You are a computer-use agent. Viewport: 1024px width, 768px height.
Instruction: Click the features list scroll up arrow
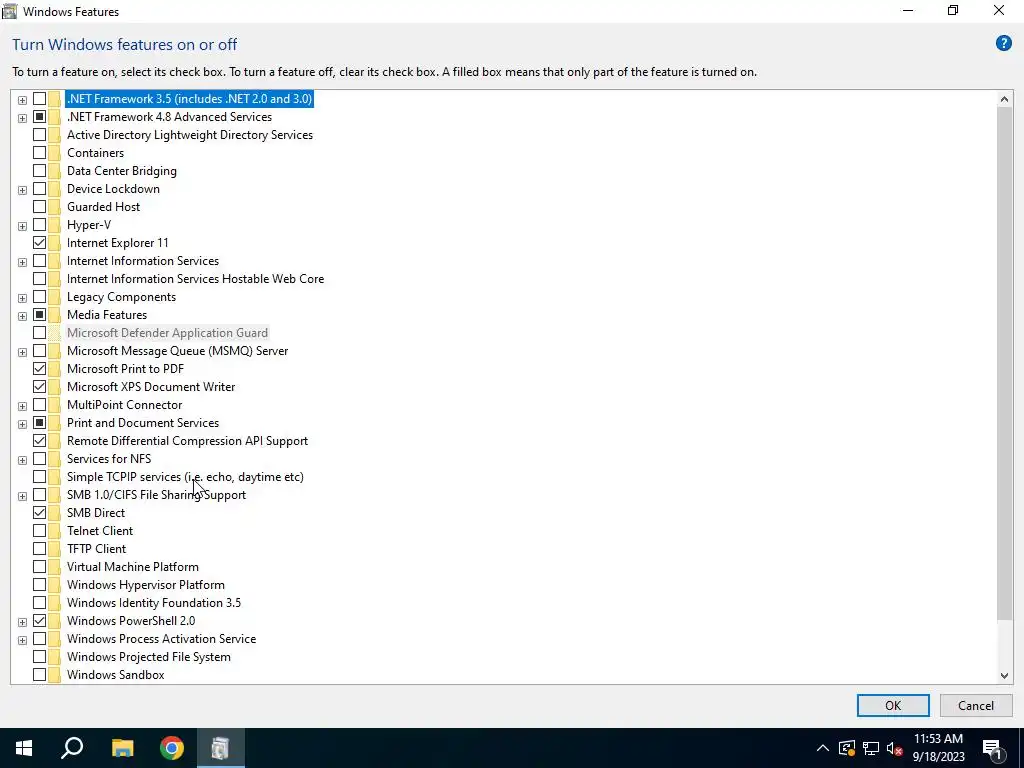[1004, 99]
